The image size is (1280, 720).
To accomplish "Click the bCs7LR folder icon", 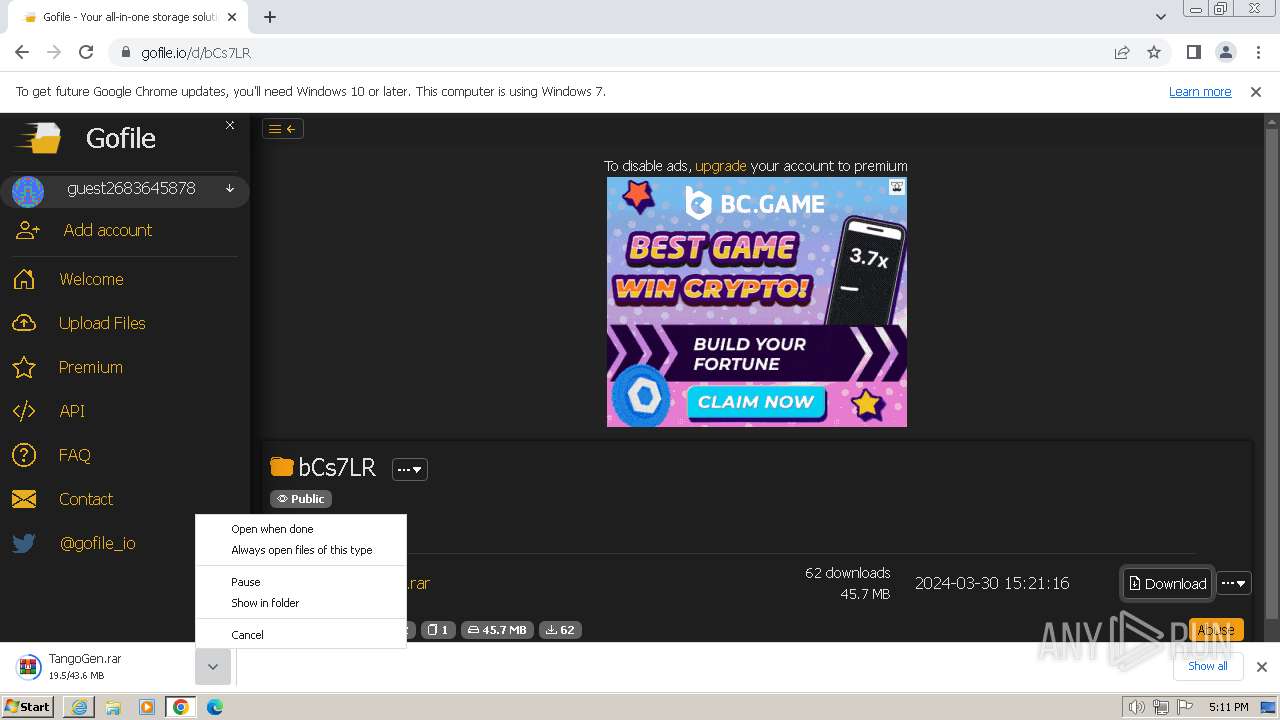I will pos(282,467).
